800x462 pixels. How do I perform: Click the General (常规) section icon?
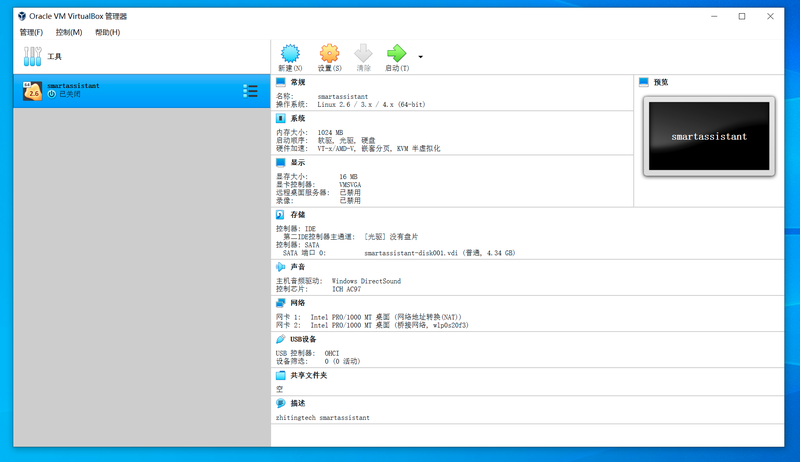tap(281, 82)
